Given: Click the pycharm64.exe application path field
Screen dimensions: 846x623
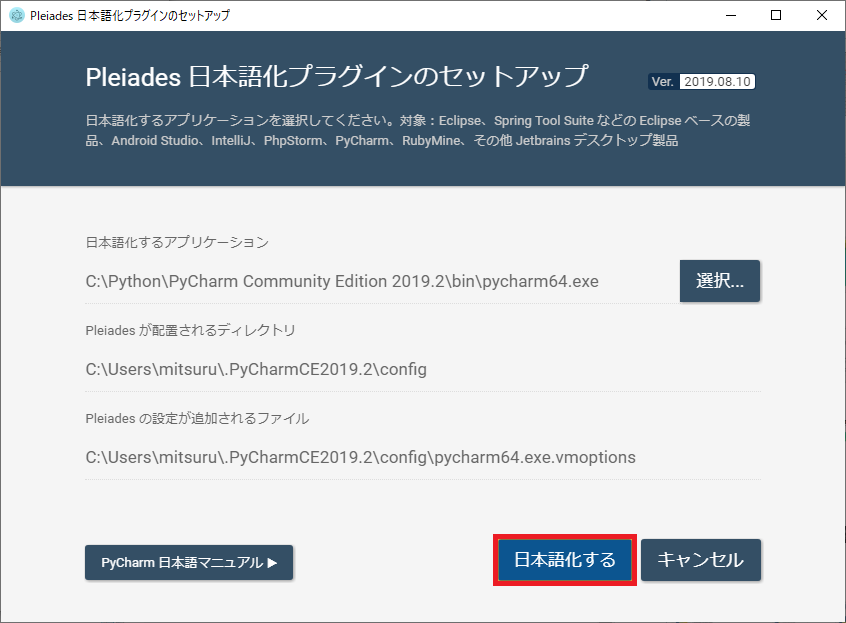Looking at the screenshot, I should [380, 282].
